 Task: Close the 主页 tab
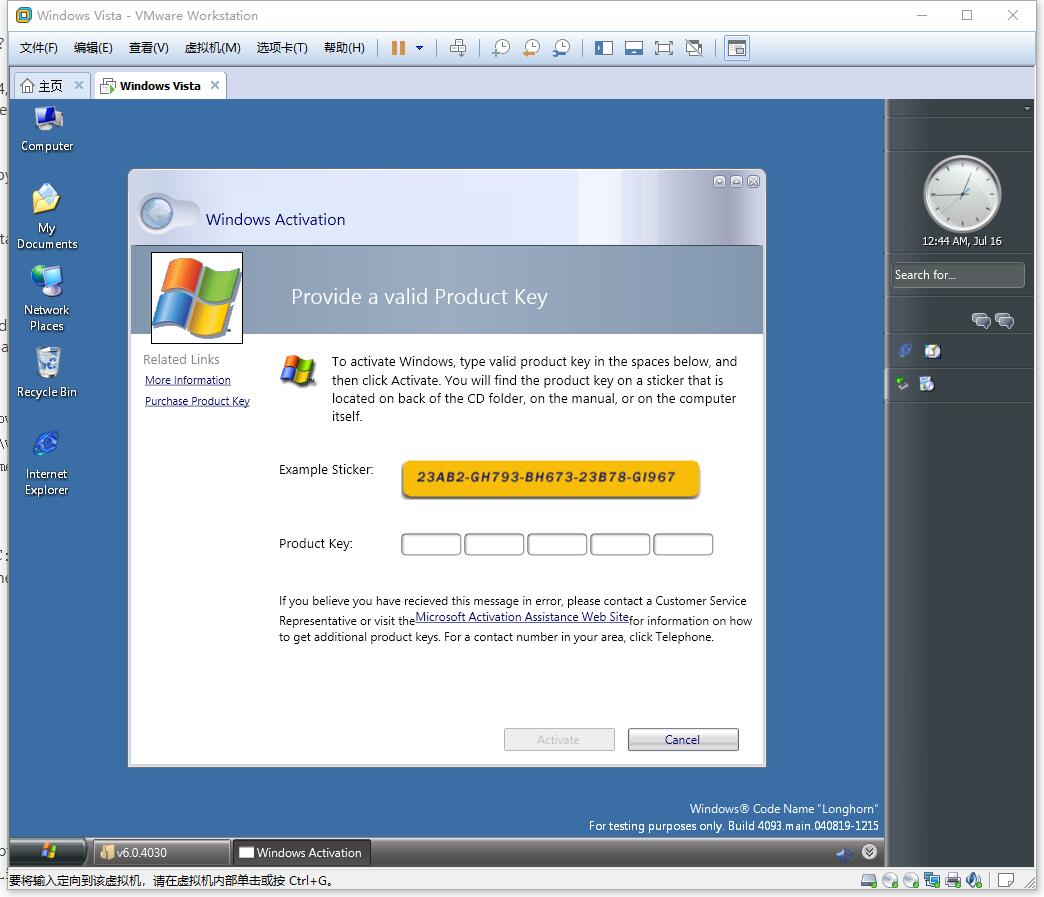79,85
